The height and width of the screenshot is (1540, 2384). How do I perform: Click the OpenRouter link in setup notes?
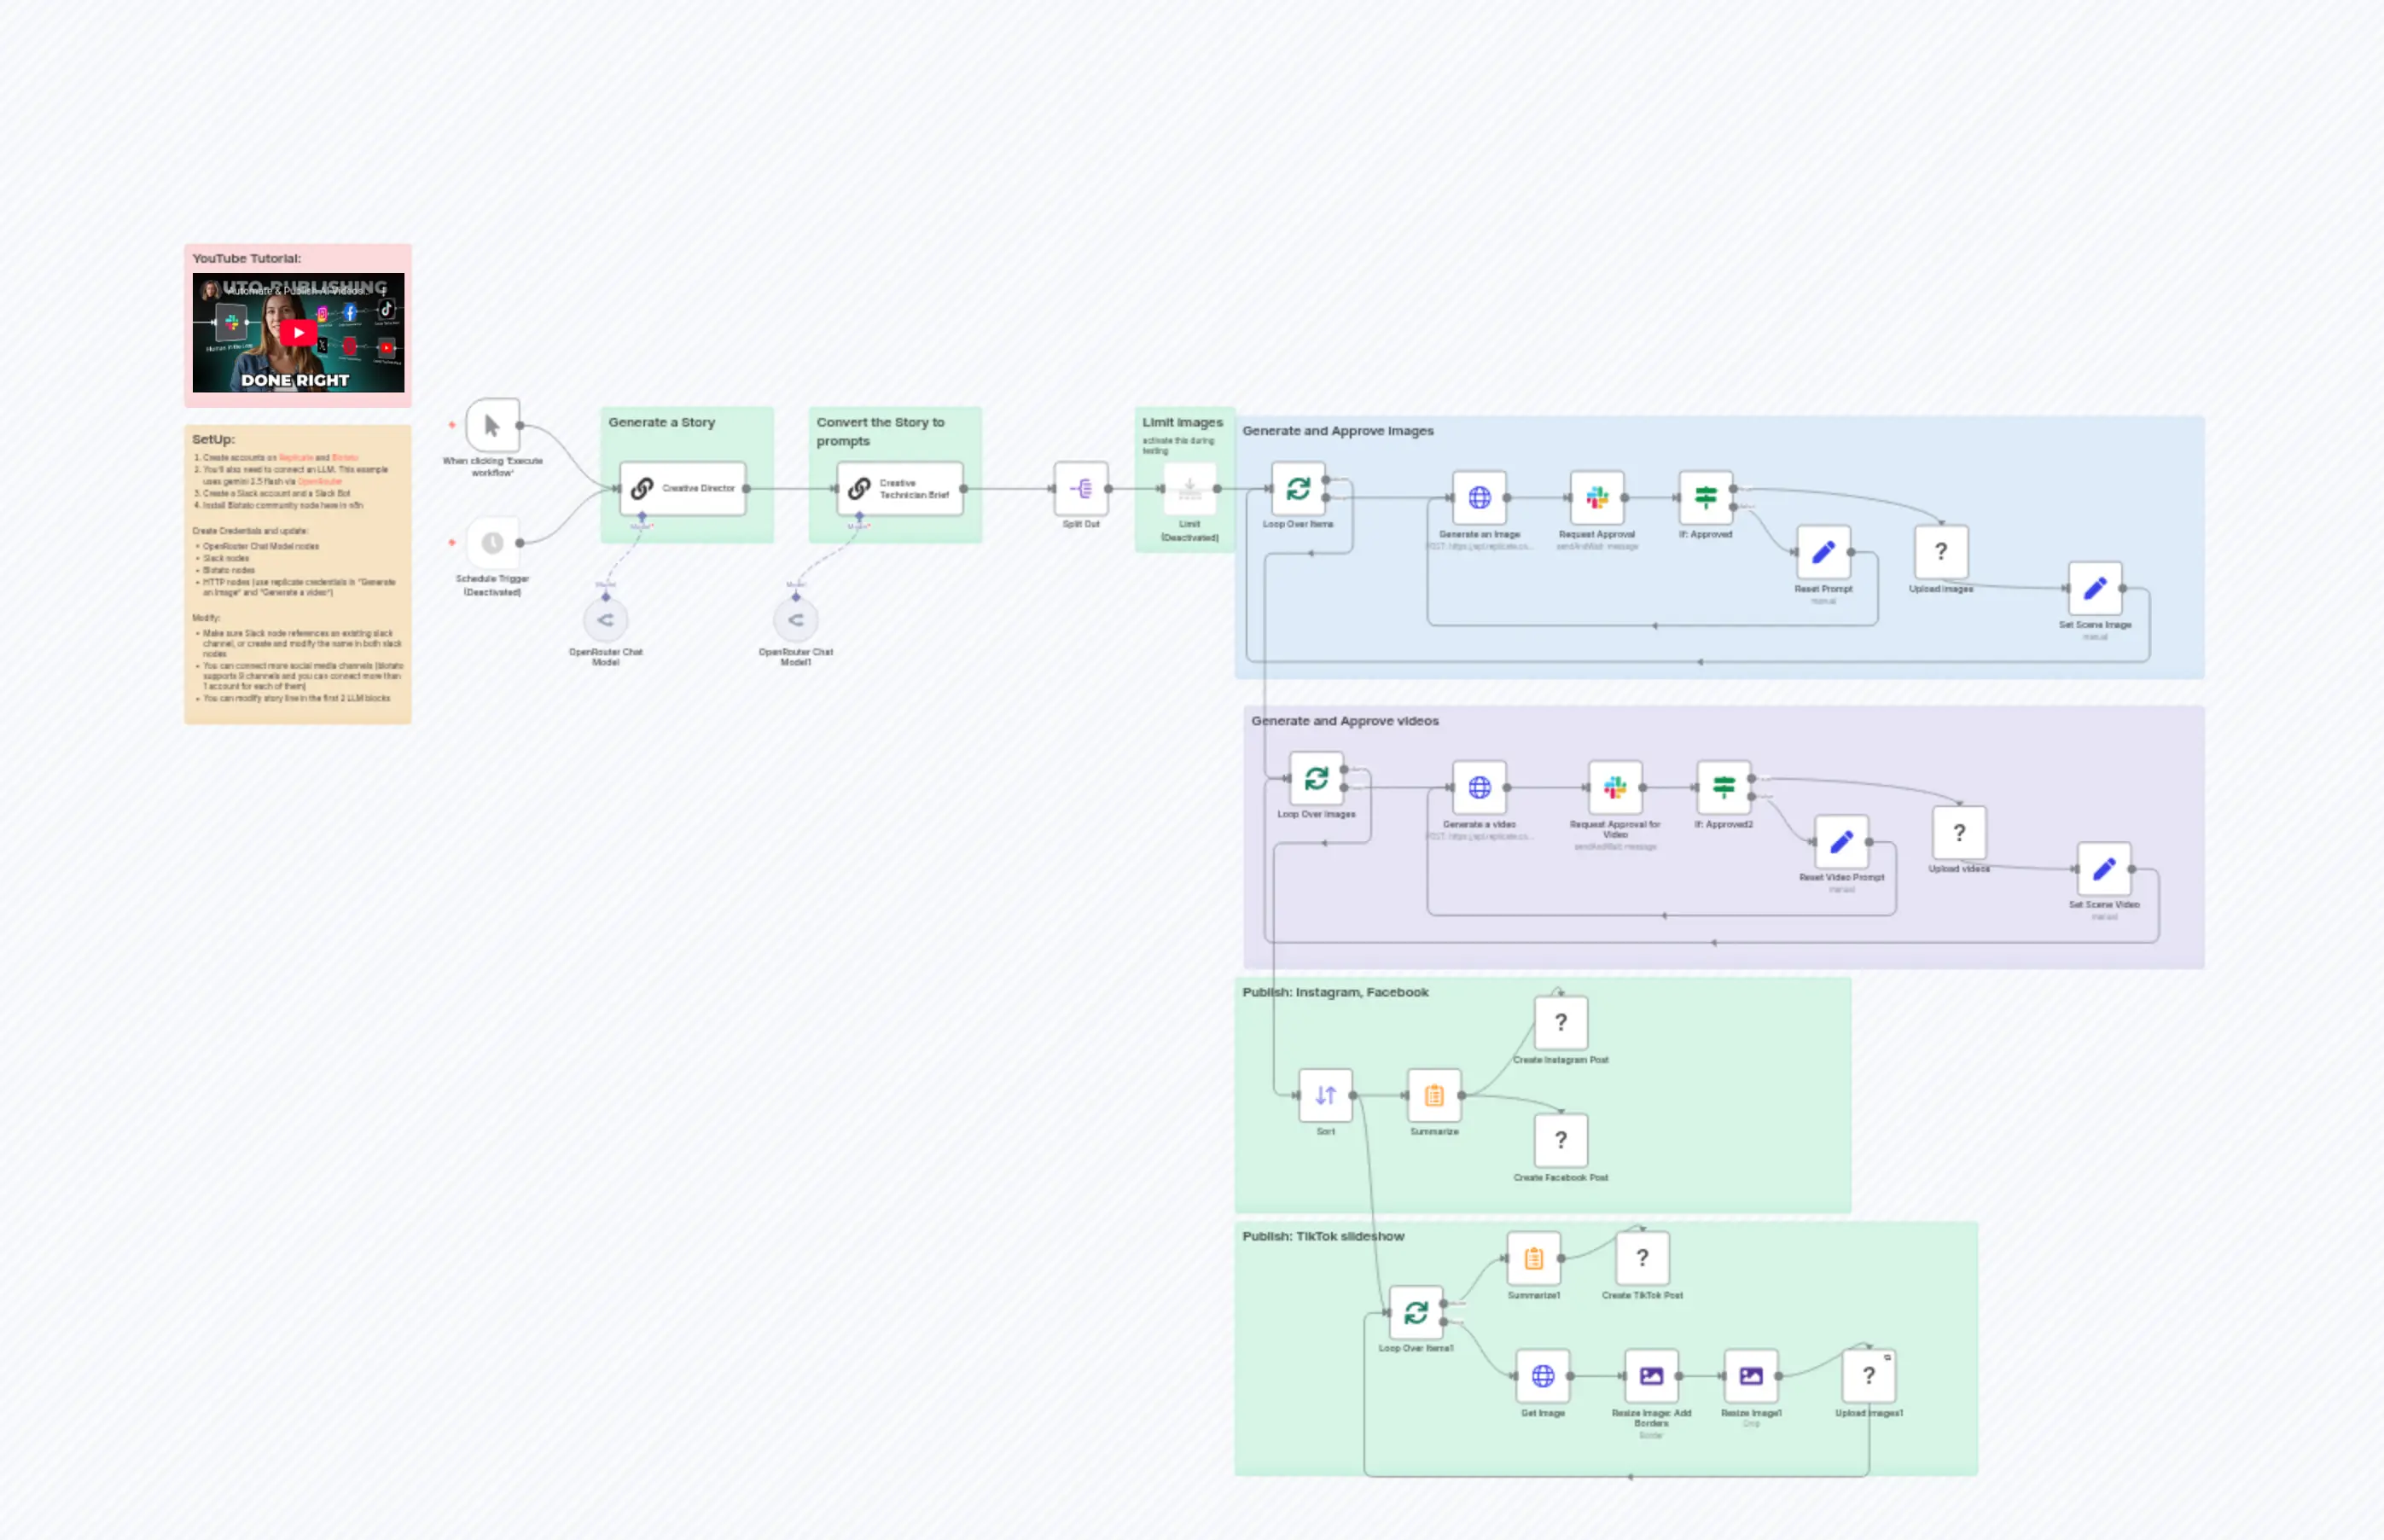[322, 481]
